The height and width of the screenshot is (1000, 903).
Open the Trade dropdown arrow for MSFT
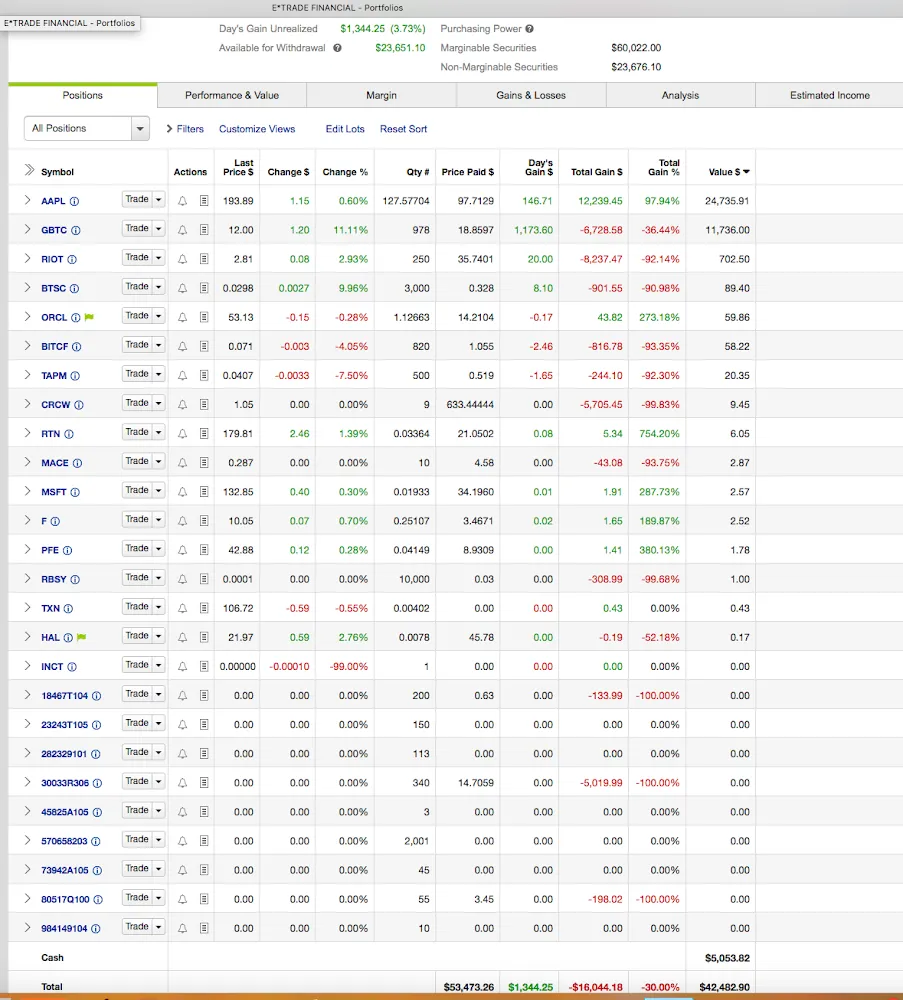pos(159,490)
